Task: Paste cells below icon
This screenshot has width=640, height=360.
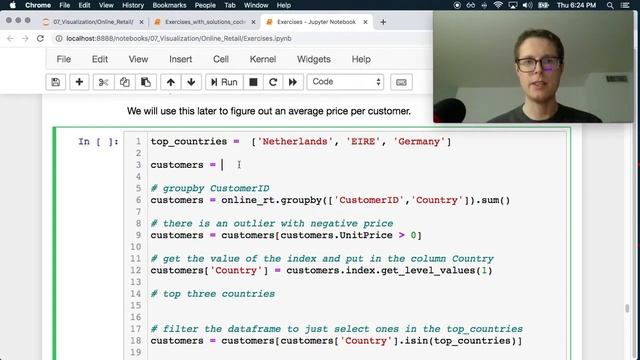Action: pyautogui.click(x=146, y=82)
